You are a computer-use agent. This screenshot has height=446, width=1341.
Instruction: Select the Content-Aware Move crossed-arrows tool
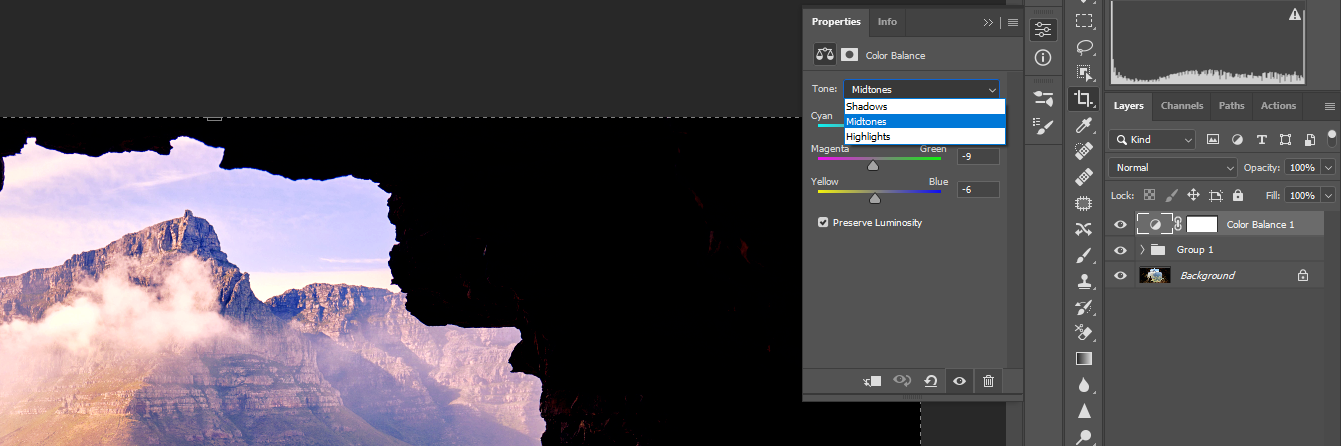point(1084,229)
